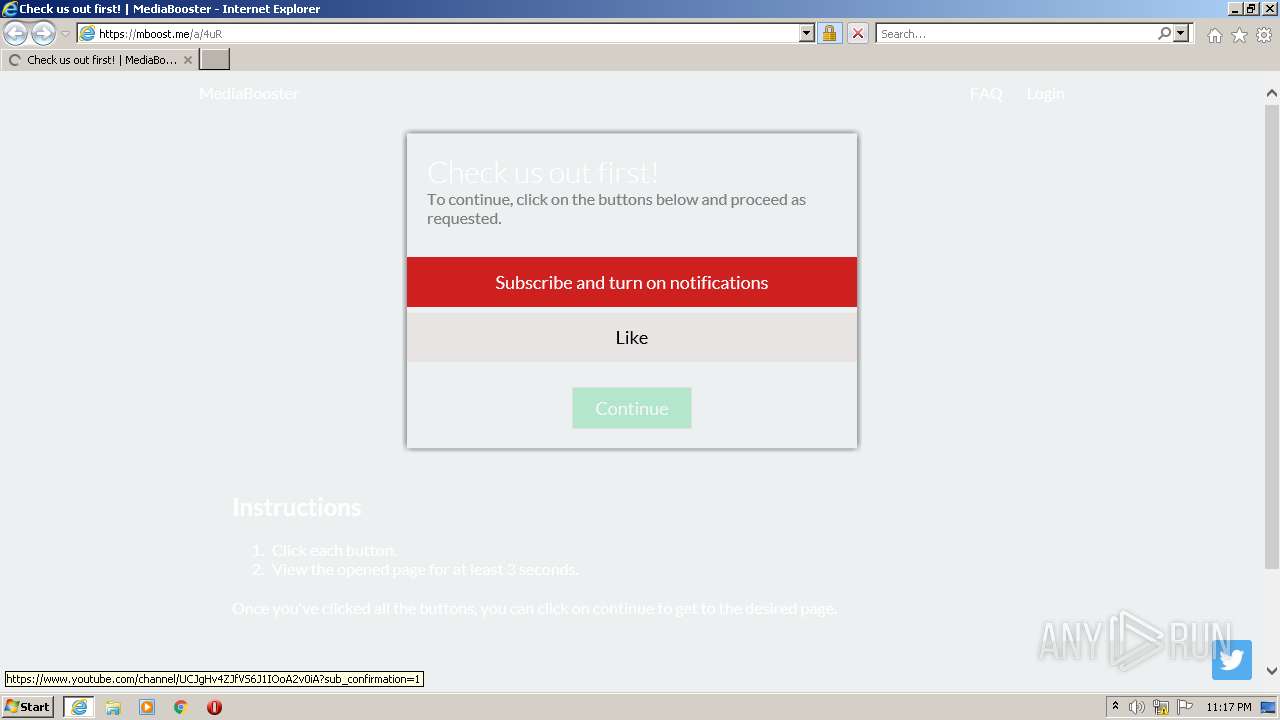Open a new tab
Image resolution: width=1280 pixels, height=720 pixels.
(215, 60)
